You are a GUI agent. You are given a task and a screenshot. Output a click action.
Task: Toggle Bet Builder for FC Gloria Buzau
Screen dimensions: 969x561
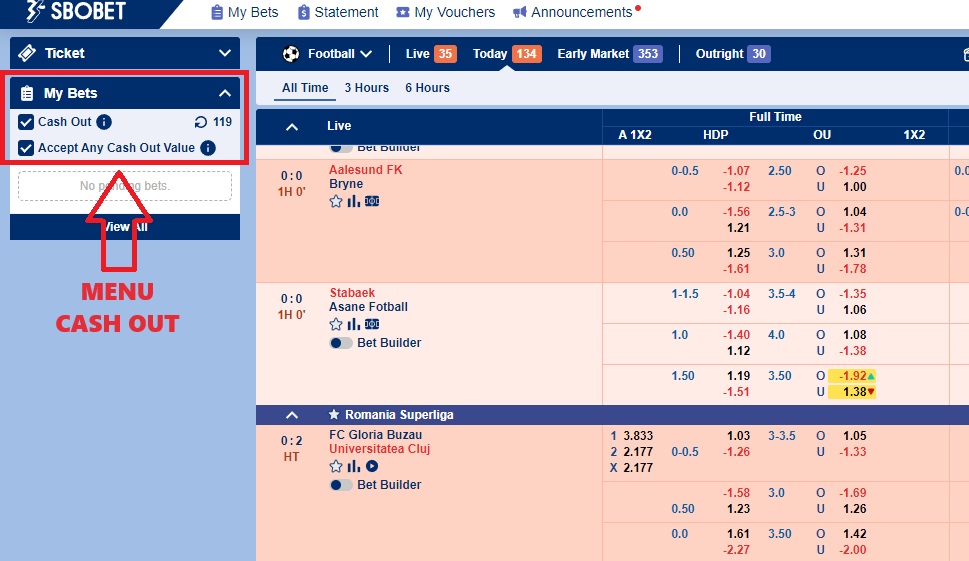click(x=341, y=485)
